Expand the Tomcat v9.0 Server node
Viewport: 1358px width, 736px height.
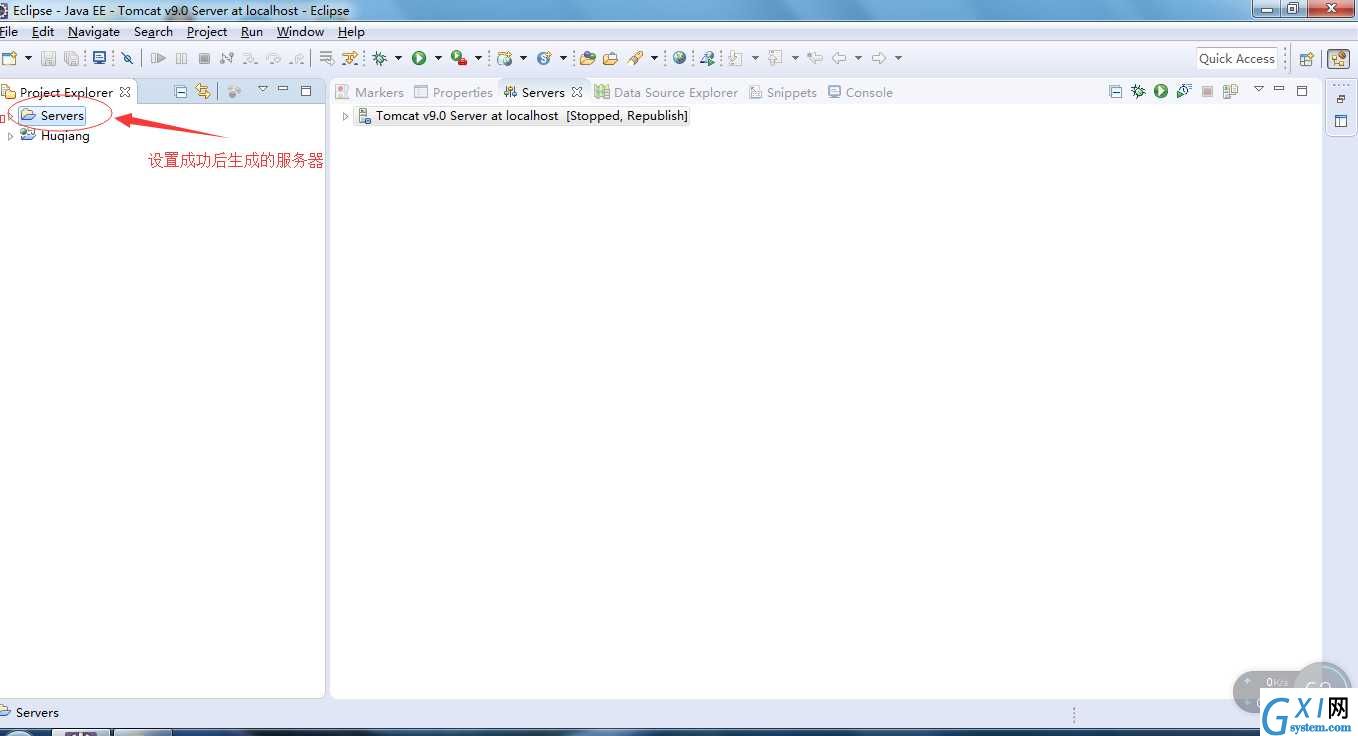[346, 116]
